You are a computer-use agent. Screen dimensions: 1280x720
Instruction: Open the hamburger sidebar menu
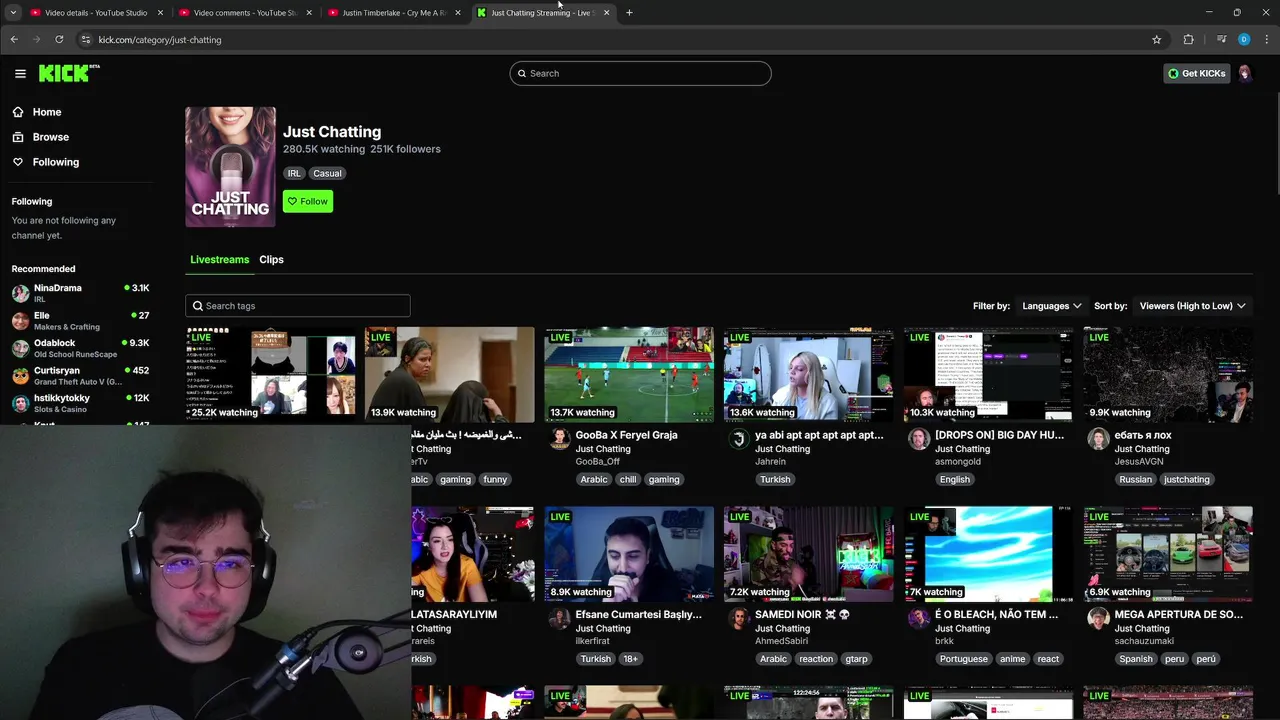(20, 73)
